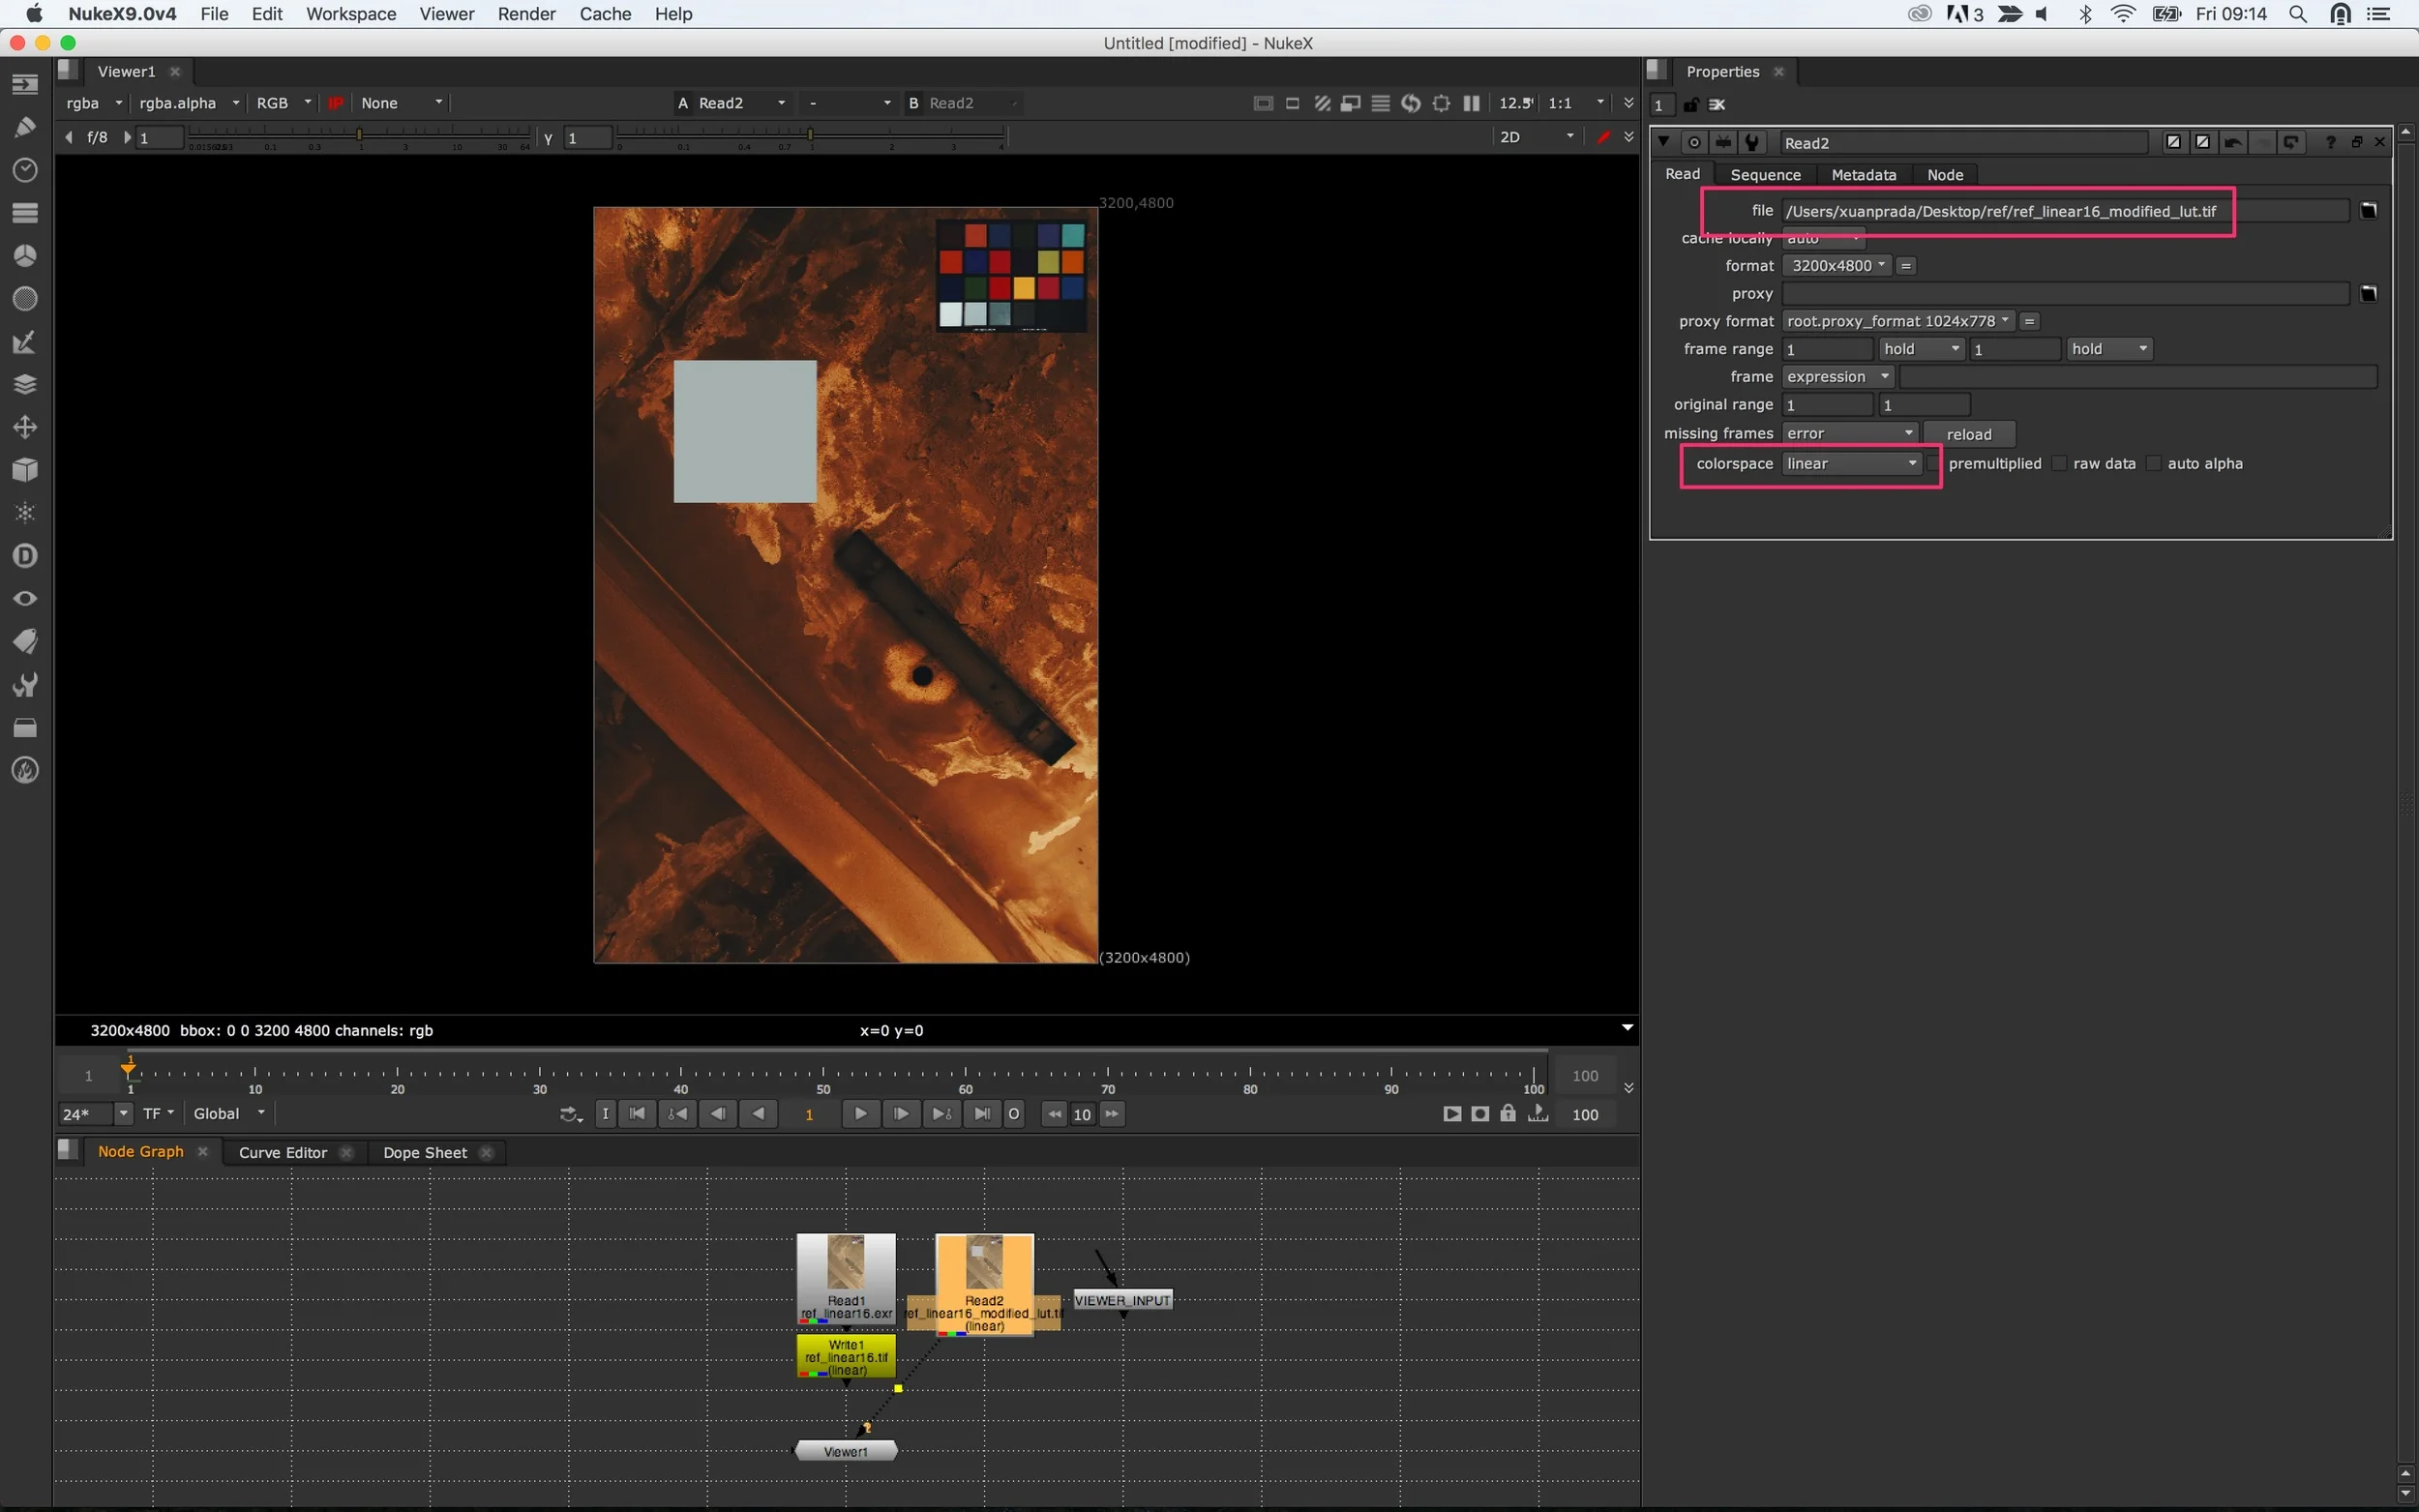2419x1512 pixels.
Task: Click the viewer force refresh icon
Action: click(x=1411, y=103)
